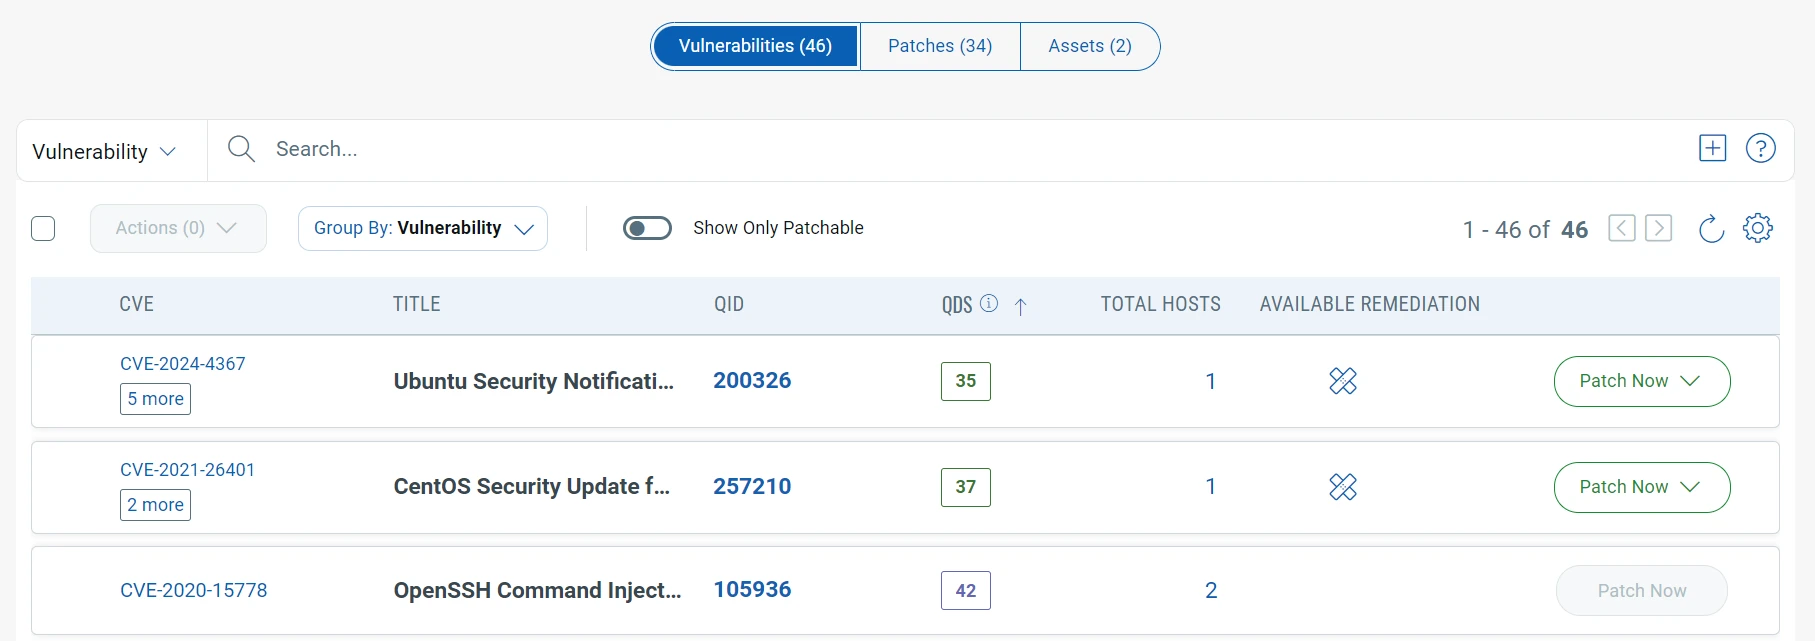The height and width of the screenshot is (641, 1815).
Task: Switch to Assets (2) tab
Action: tap(1090, 46)
